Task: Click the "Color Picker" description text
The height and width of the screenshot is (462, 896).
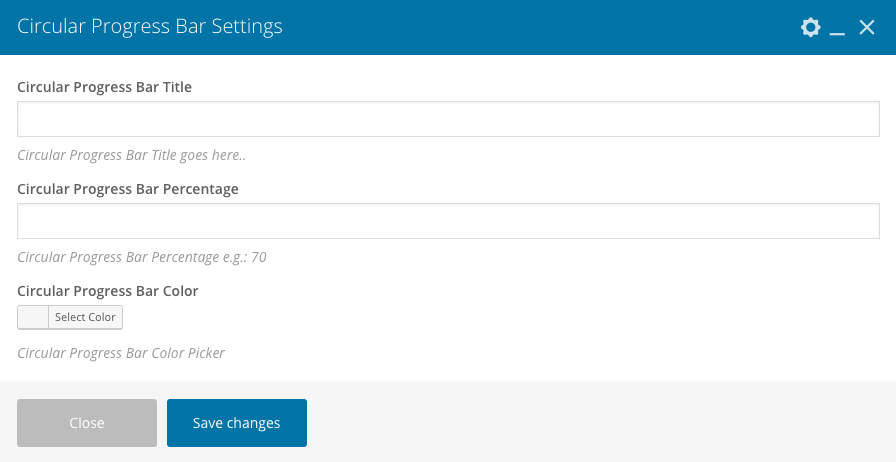Action: pyautogui.click(x=121, y=353)
